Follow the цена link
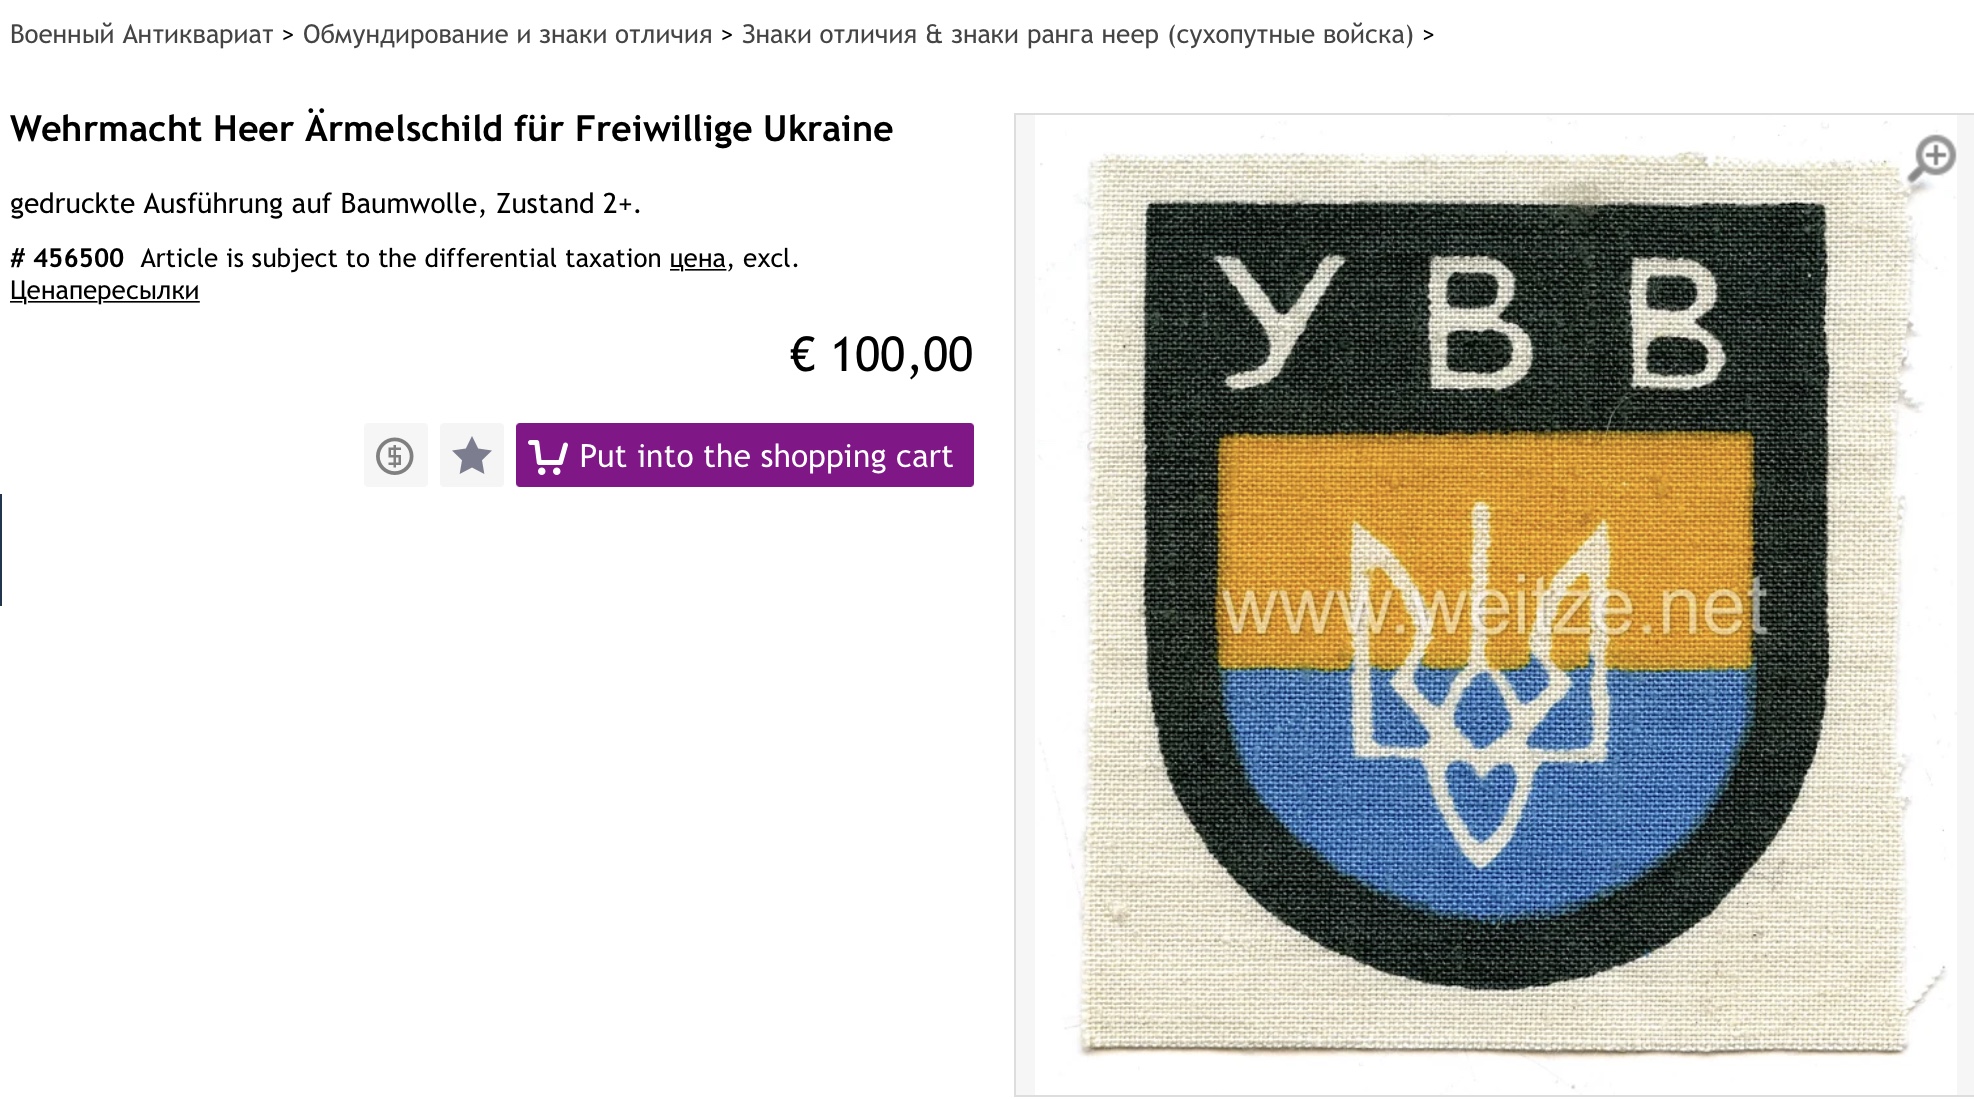 coord(697,258)
